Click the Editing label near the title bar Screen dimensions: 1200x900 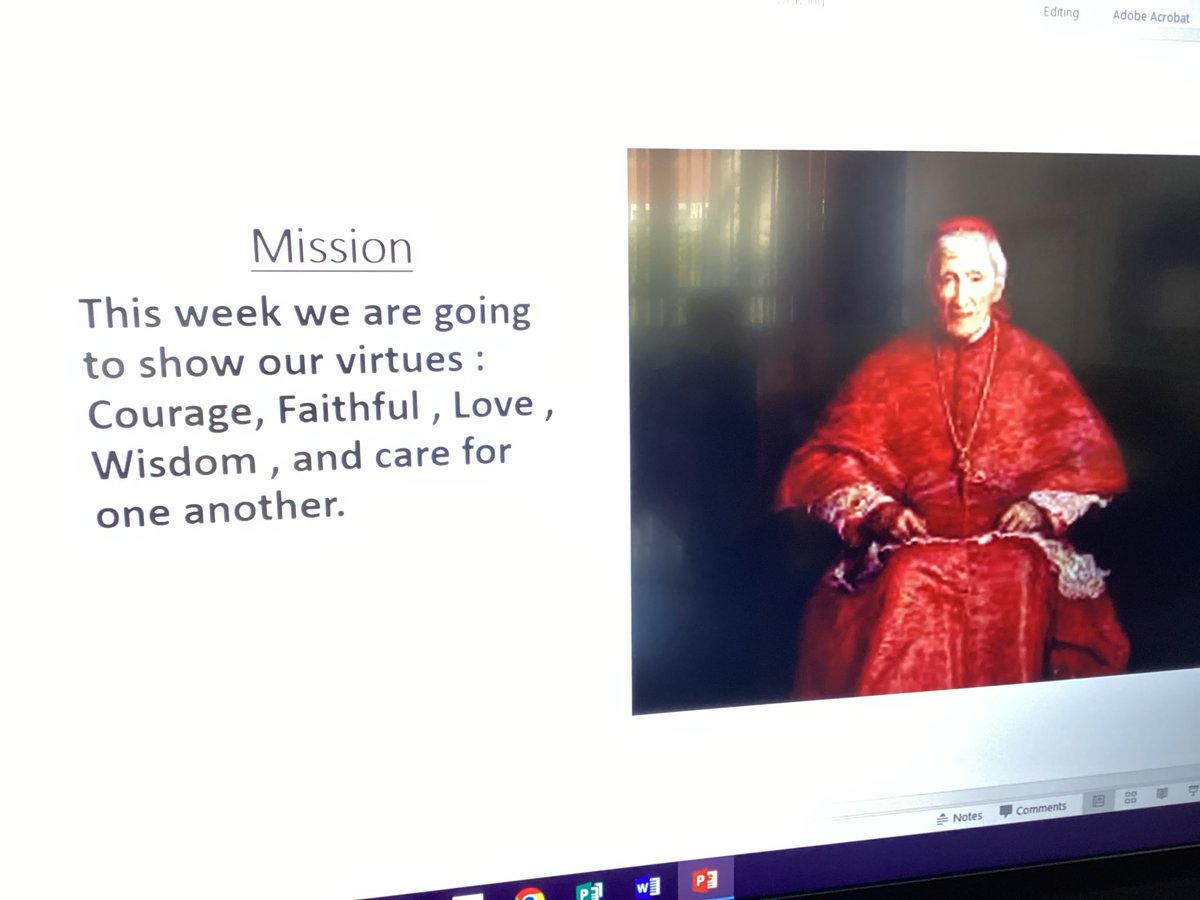click(1060, 12)
